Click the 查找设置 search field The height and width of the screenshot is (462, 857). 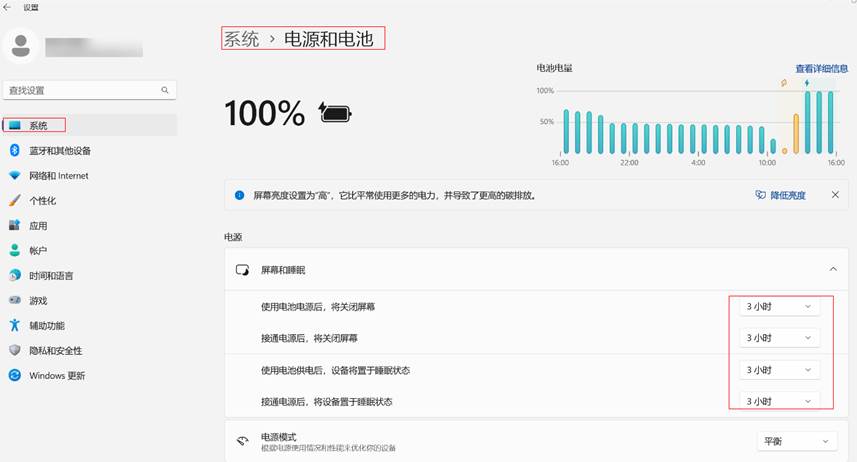80,90
